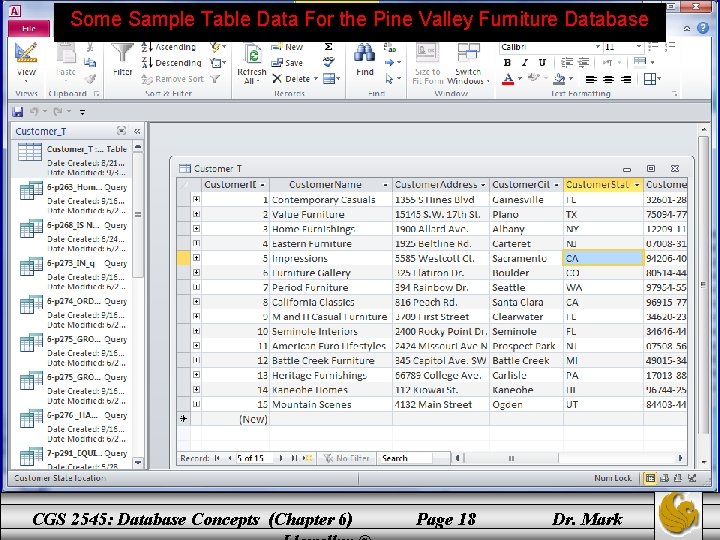Click Delete in the Records group

(295, 79)
